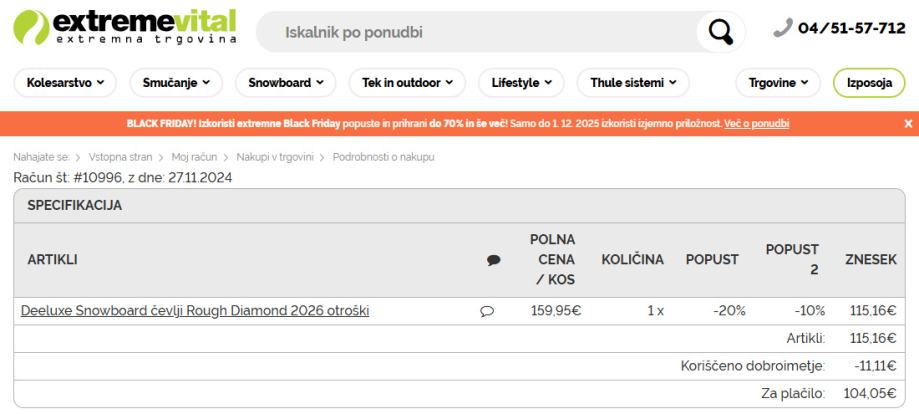
Task: Expand the Snowboard dropdown menu
Action: click(x=285, y=83)
